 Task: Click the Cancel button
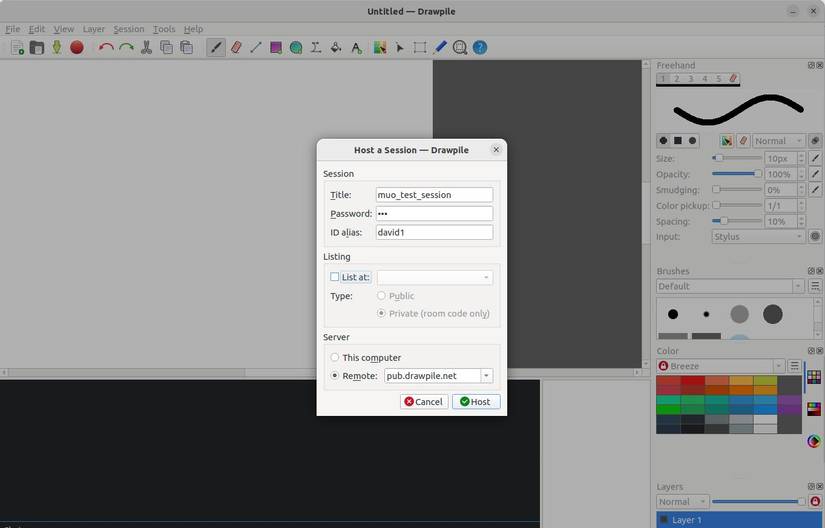point(424,401)
